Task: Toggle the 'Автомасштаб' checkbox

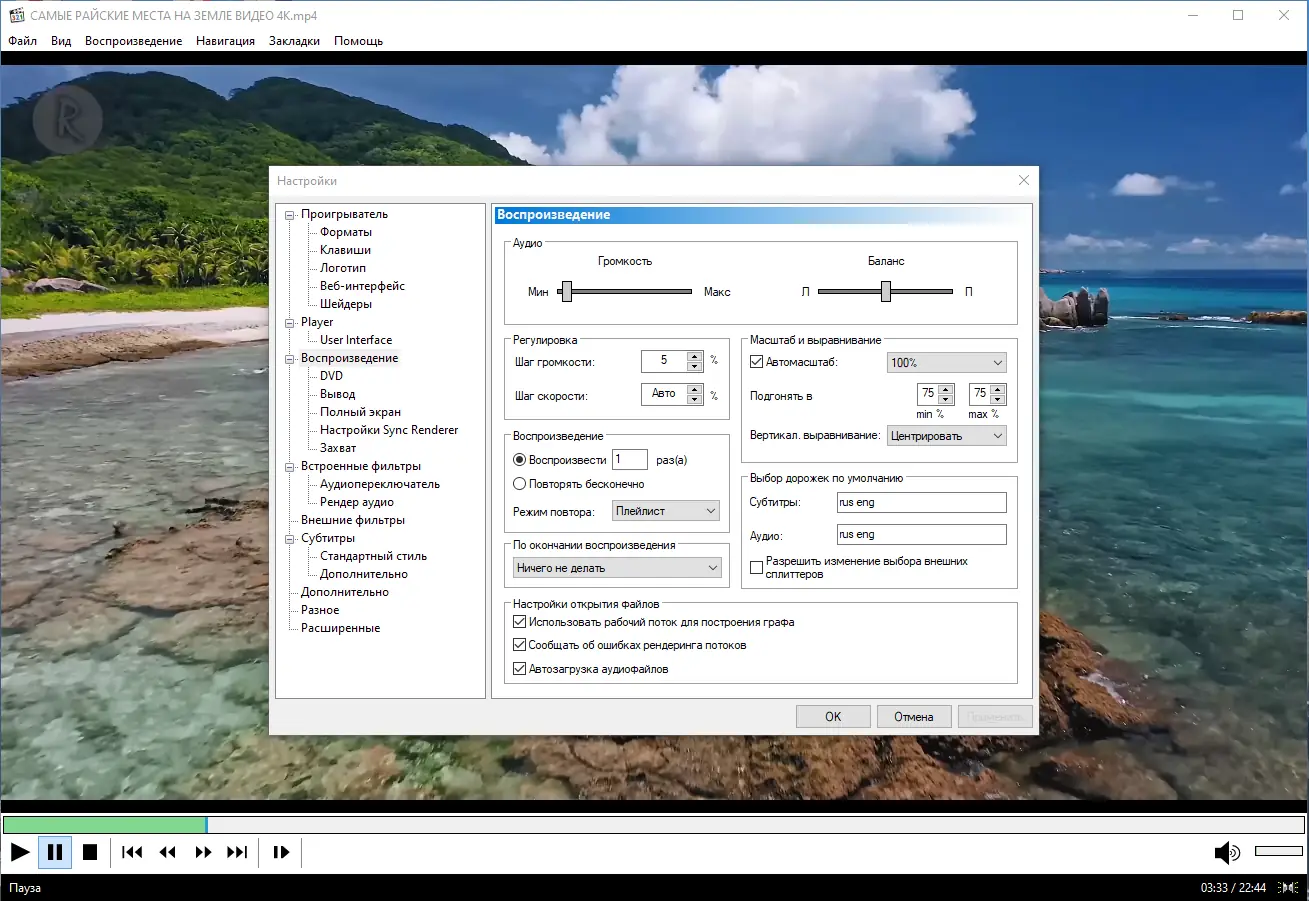Action: [755, 361]
